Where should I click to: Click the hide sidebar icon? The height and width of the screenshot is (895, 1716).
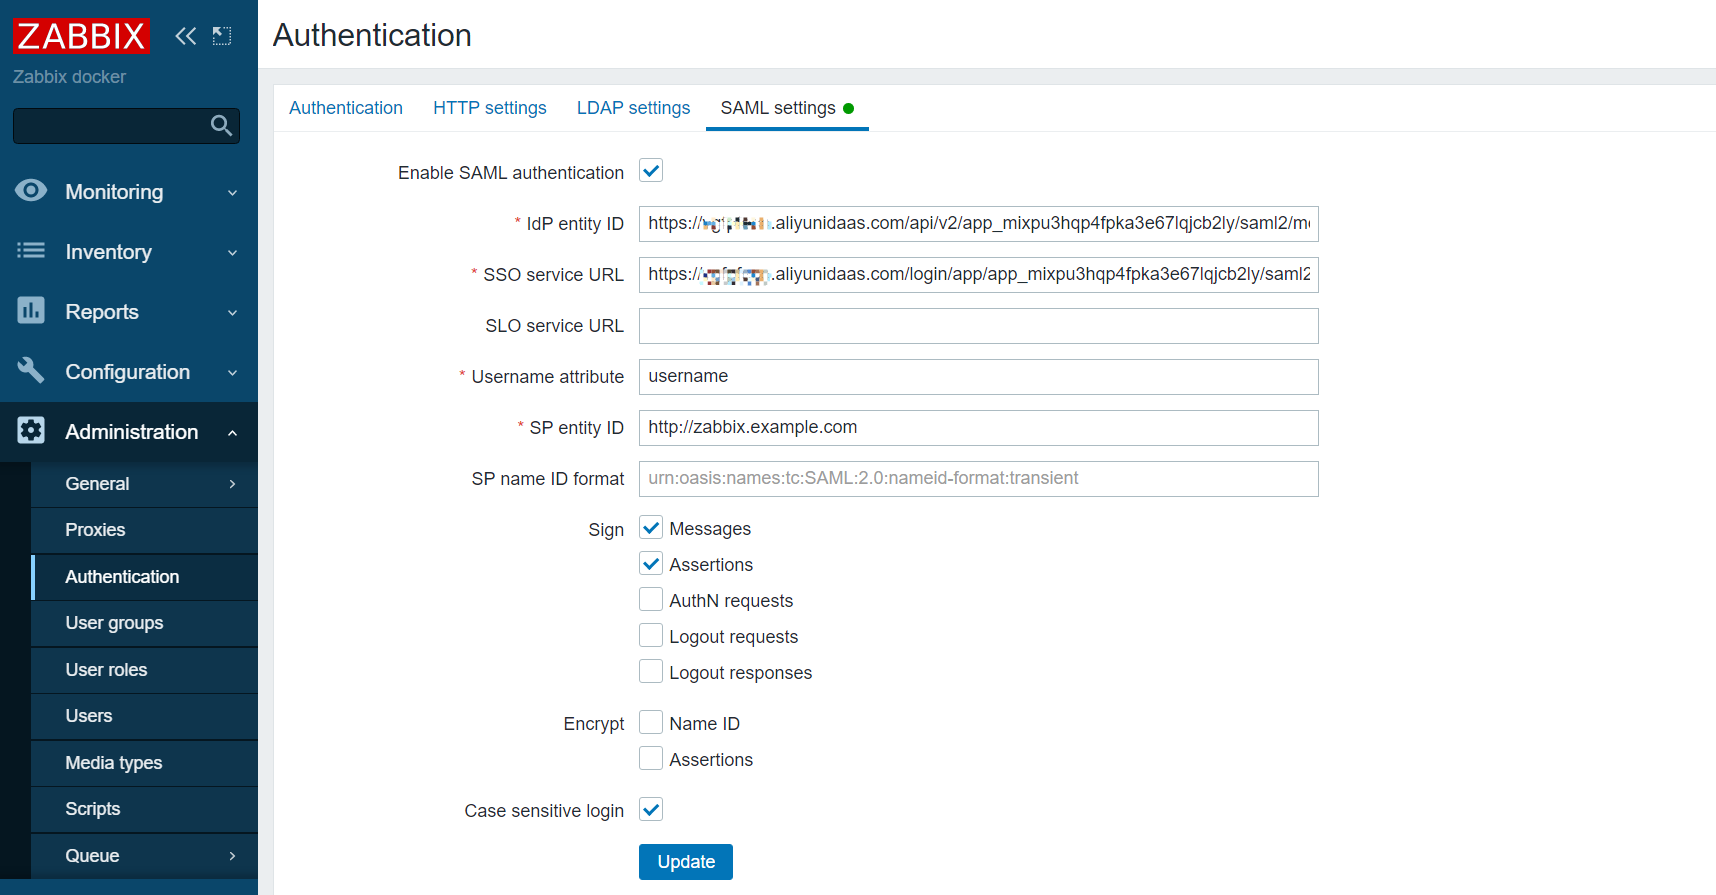[x=222, y=36]
